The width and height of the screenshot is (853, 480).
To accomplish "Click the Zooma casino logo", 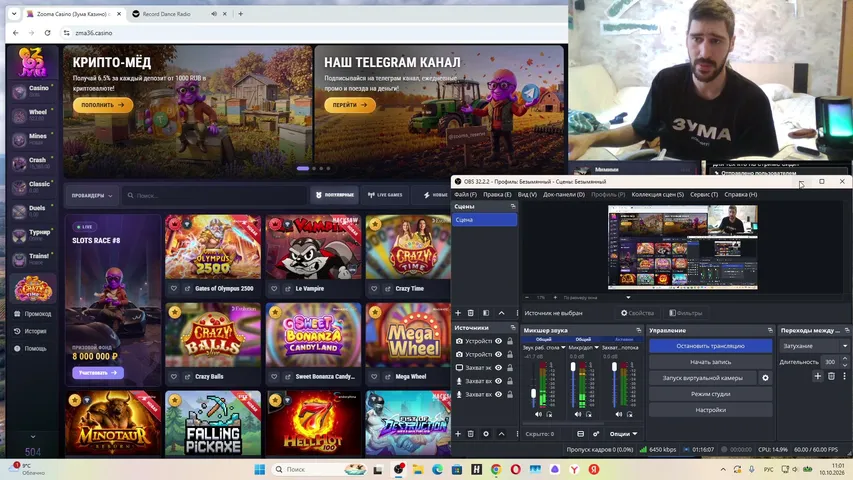I will 33,63.
